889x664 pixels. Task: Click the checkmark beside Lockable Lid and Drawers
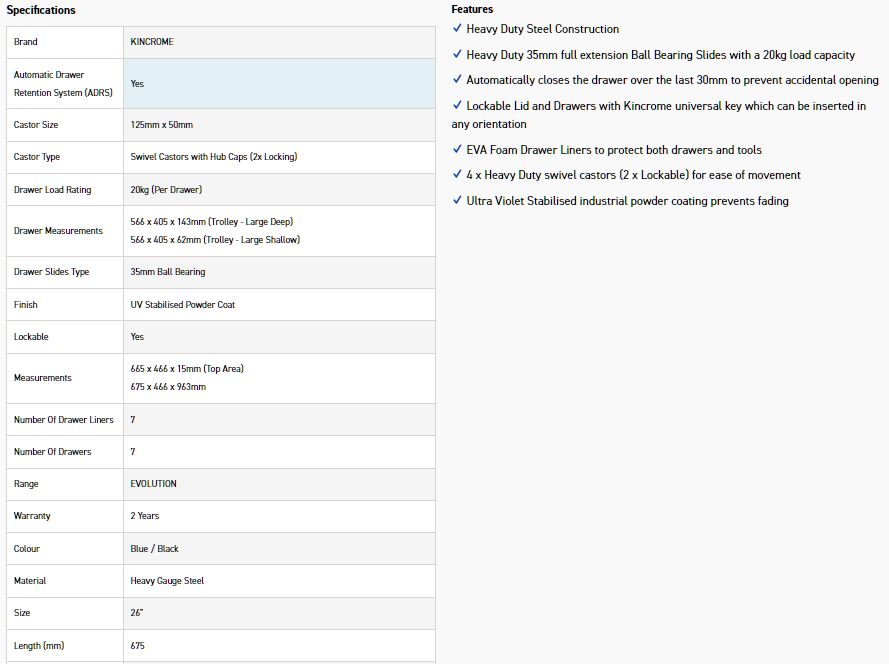tap(457, 105)
